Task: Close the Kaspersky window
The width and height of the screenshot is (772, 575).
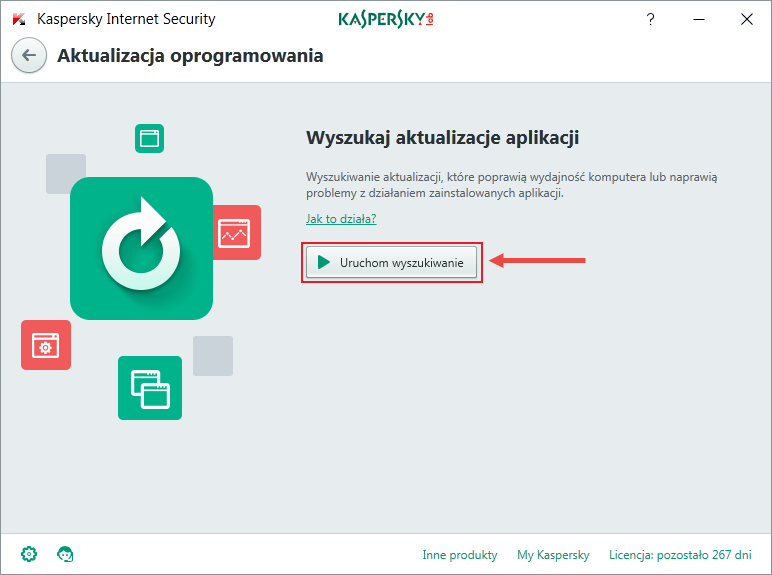Action: click(x=746, y=19)
